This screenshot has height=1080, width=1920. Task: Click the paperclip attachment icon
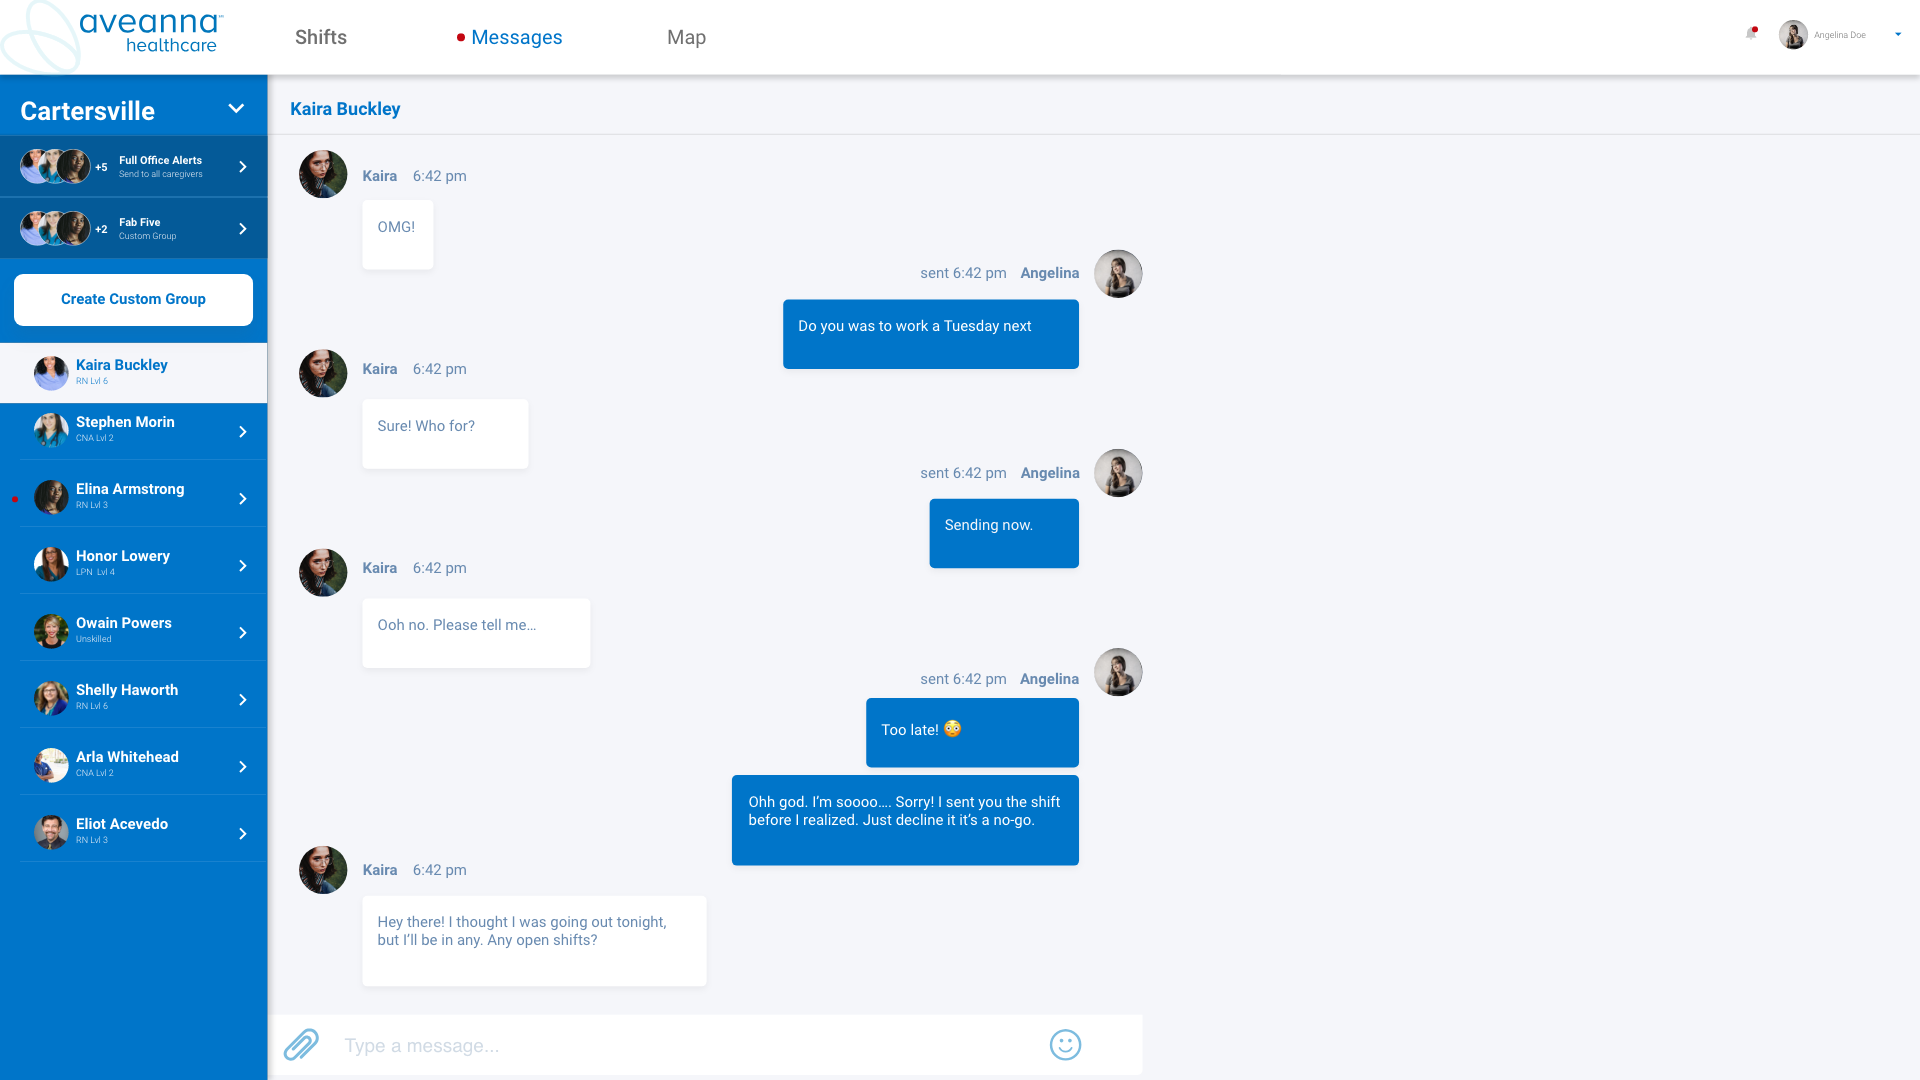(301, 1045)
